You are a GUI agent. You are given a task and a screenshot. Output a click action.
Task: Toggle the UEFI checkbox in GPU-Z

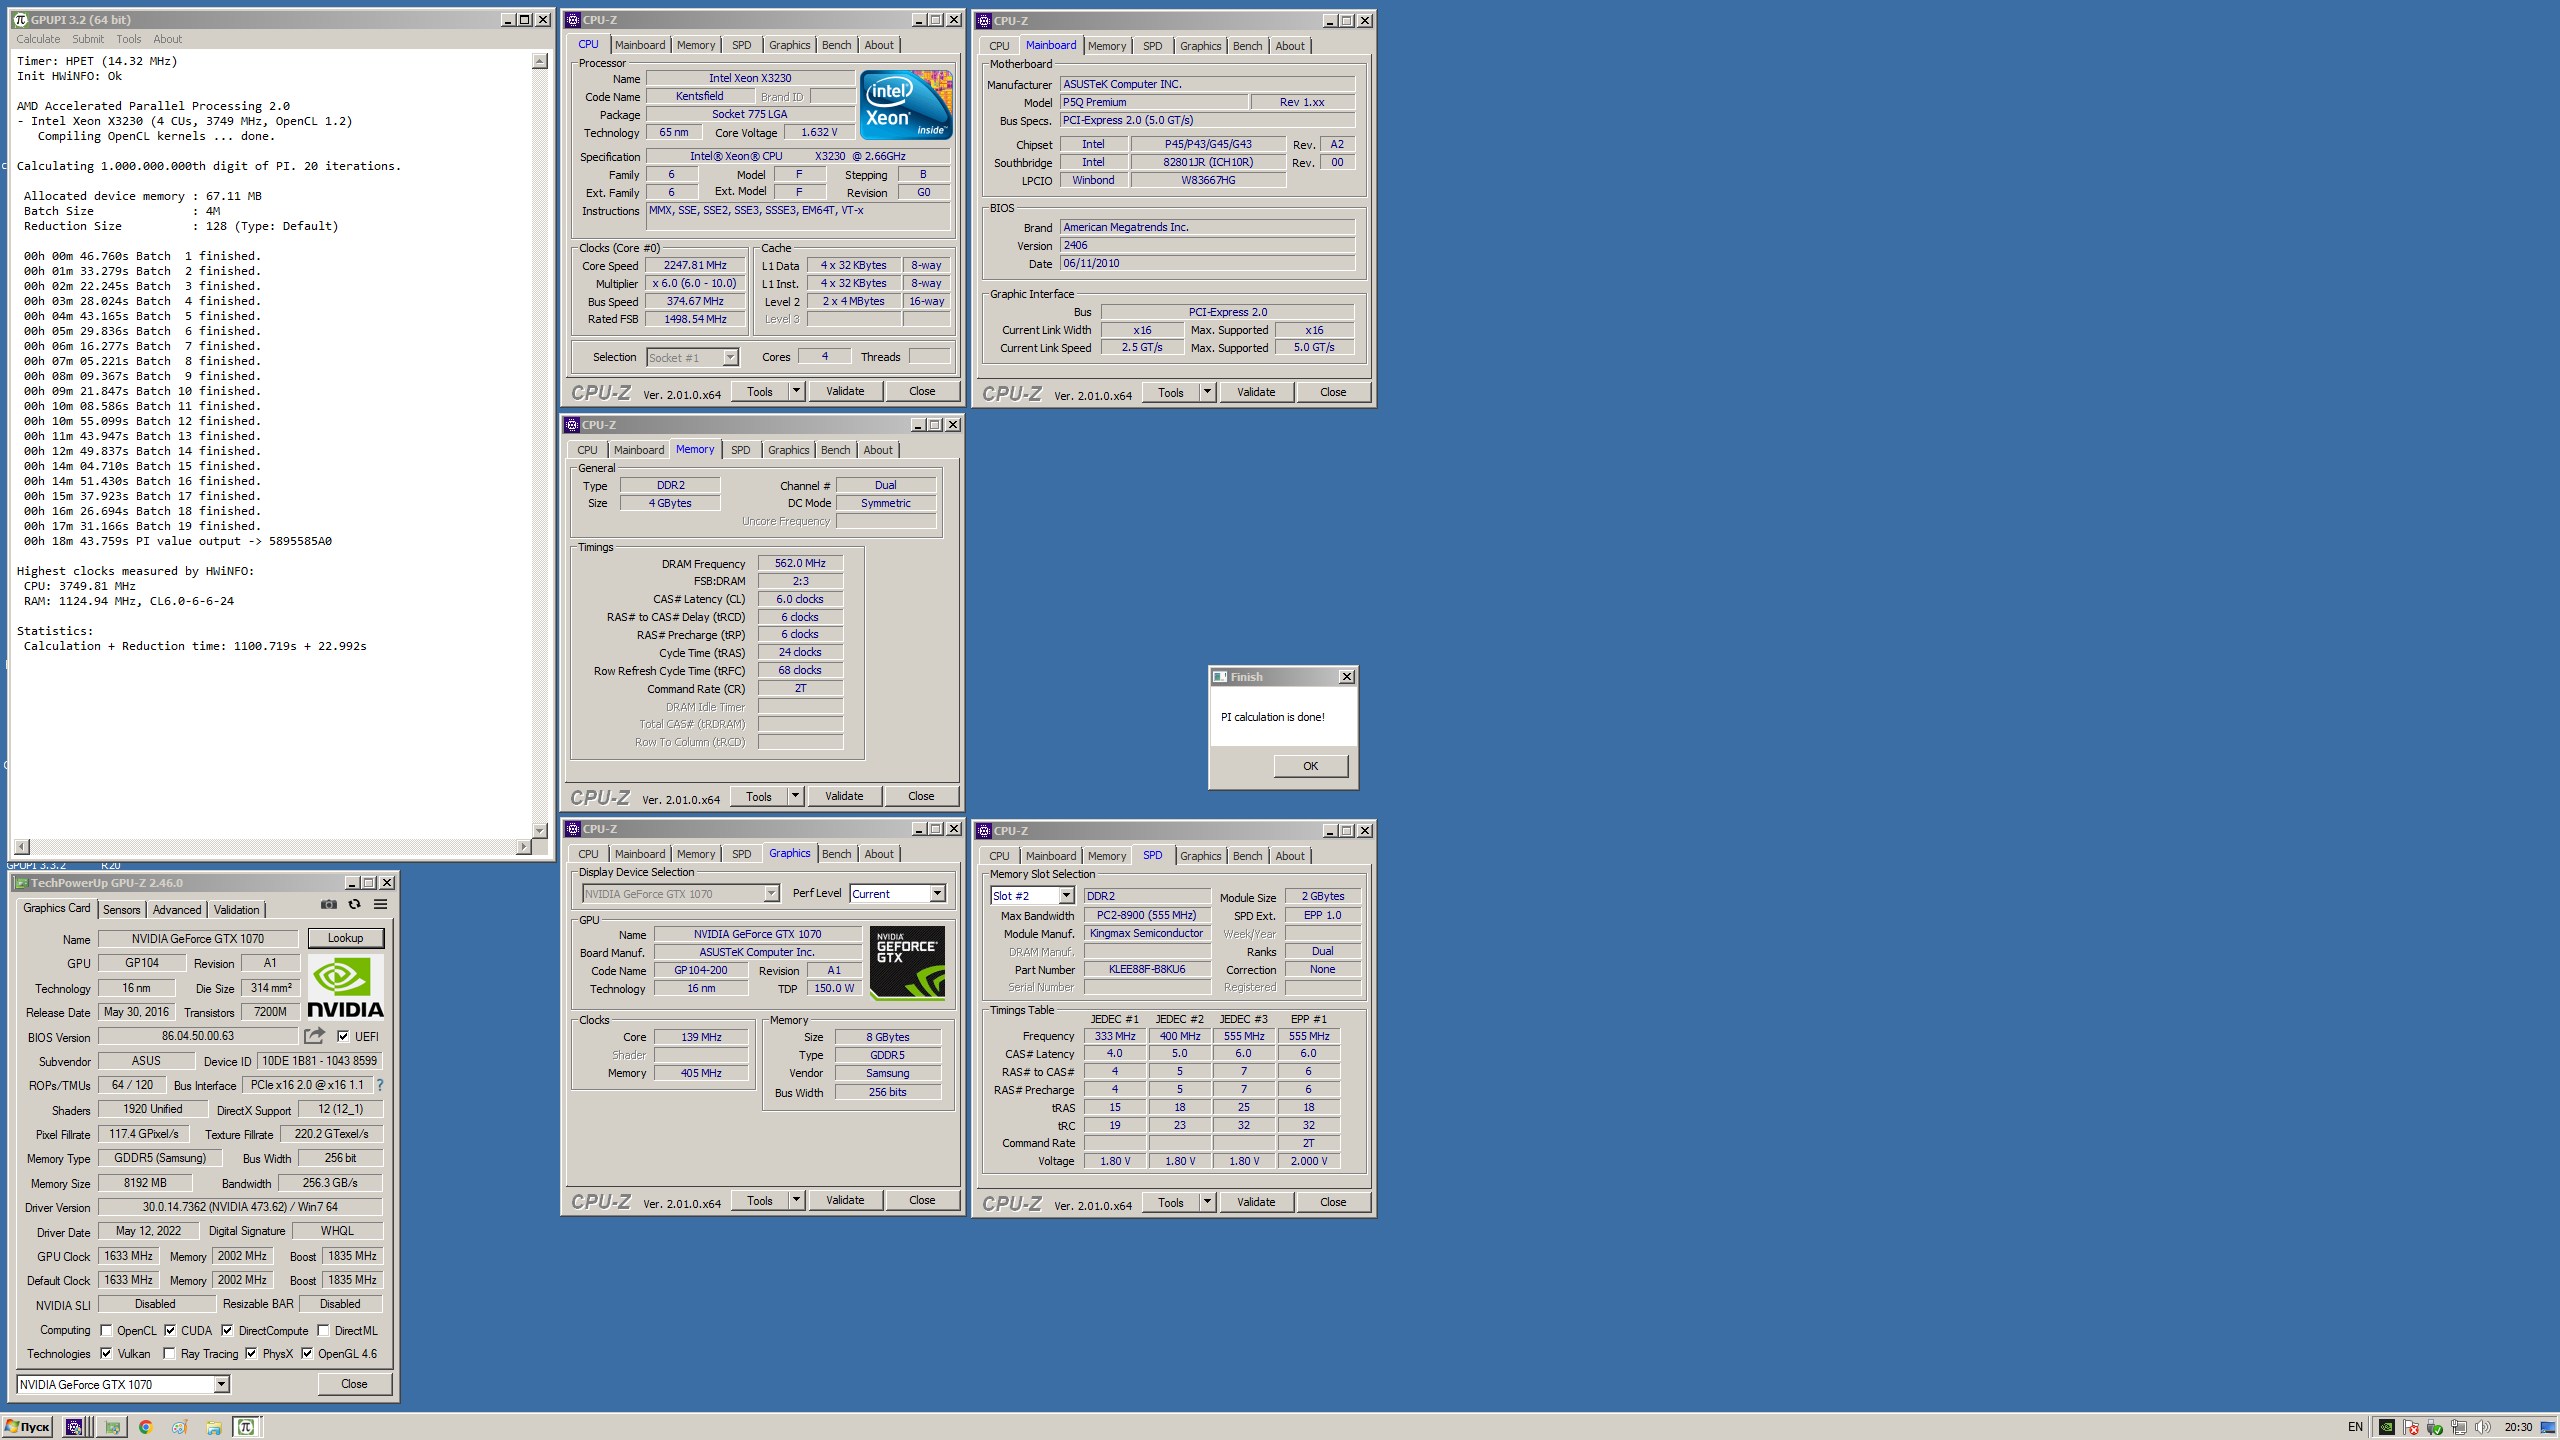[343, 1036]
